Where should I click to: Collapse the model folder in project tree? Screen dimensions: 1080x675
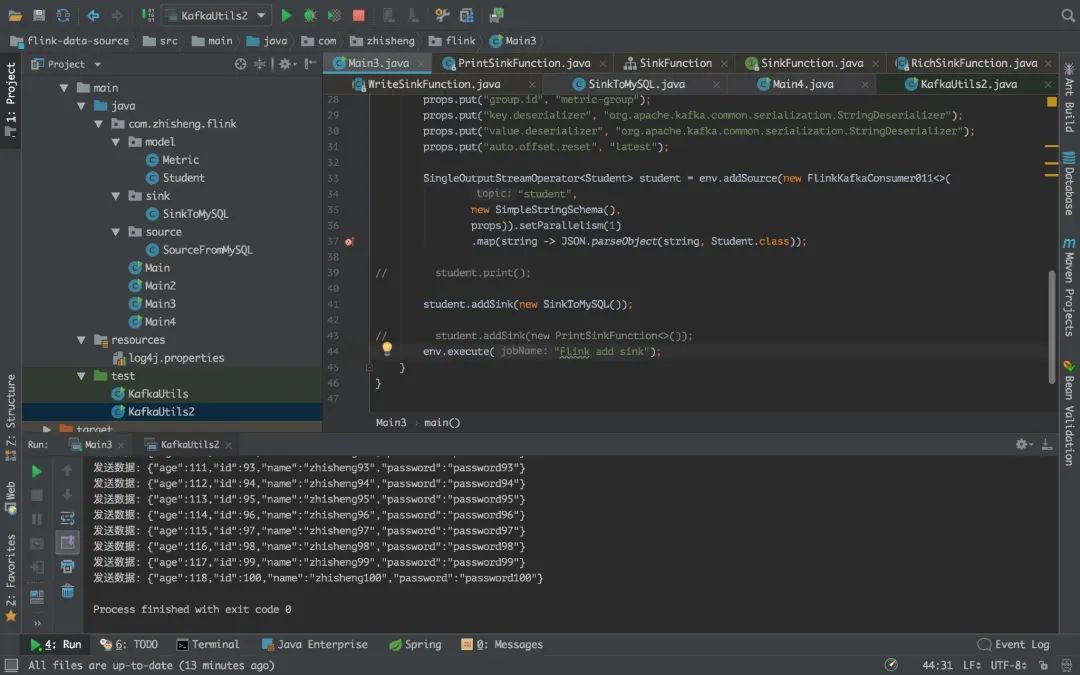117,142
